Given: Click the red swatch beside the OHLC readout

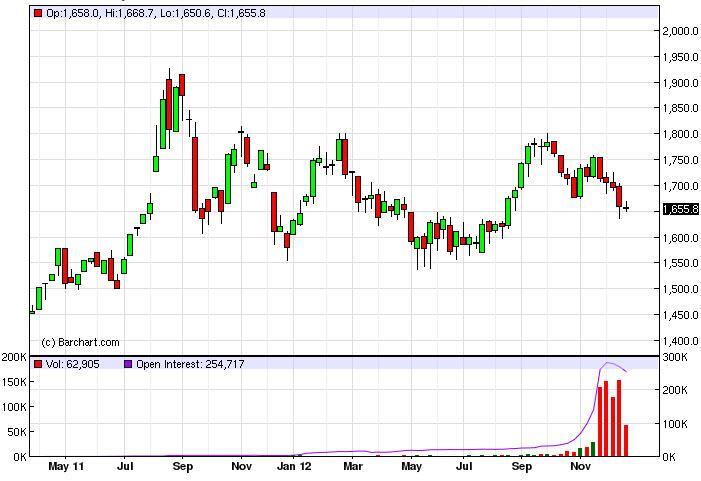Looking at the screenshot, I should [x=38, y=13].
